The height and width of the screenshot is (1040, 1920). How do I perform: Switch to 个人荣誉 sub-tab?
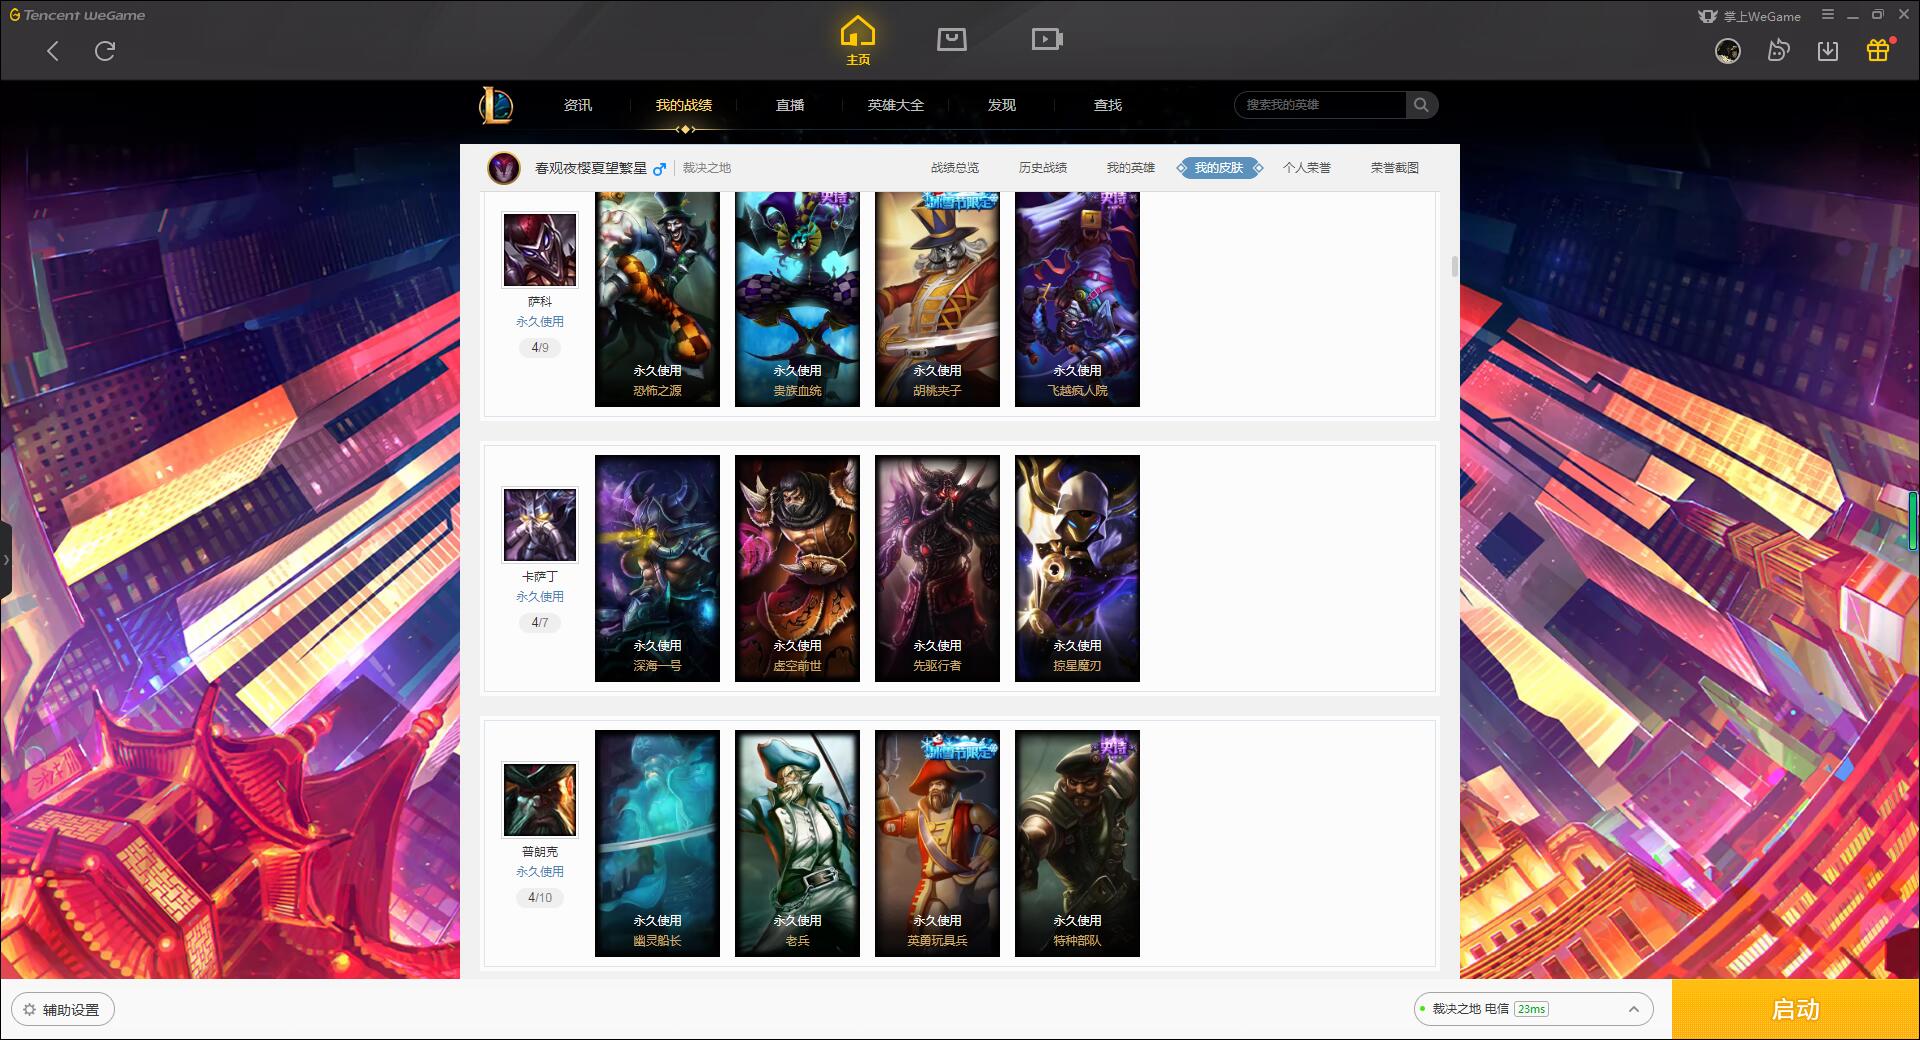[x=1307, y=168]
